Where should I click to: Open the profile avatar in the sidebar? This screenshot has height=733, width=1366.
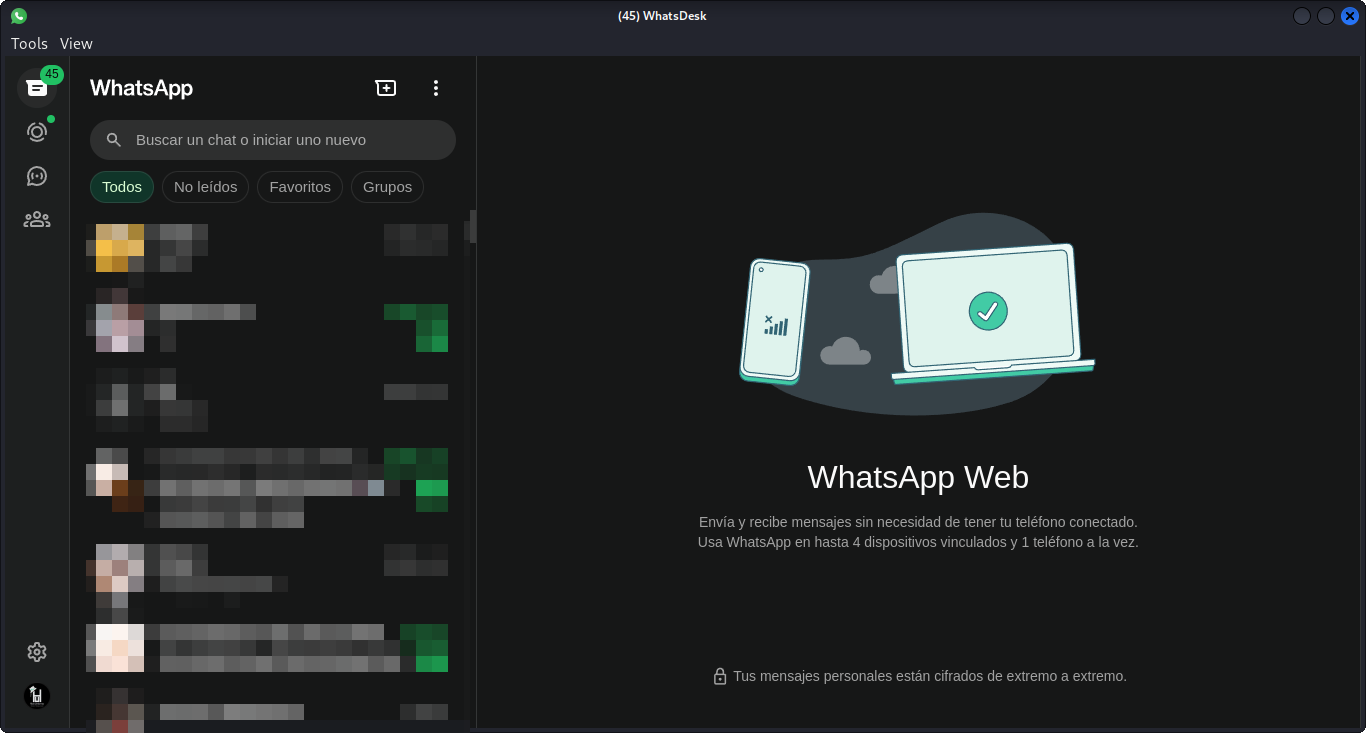(x=37, y=696)
